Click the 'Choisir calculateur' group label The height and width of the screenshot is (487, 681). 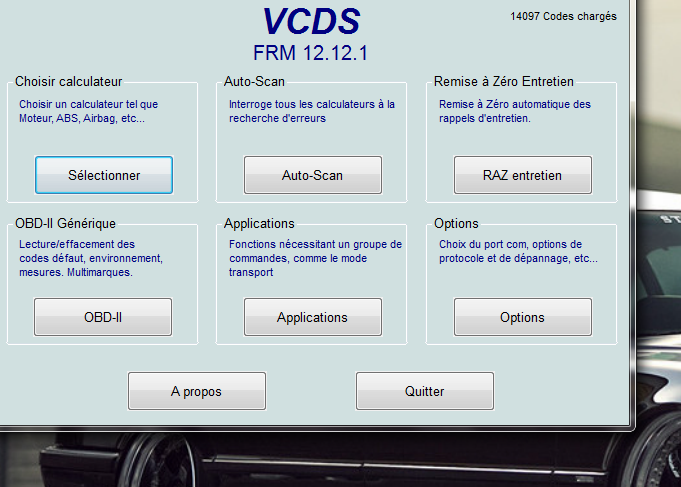point(69,81)
